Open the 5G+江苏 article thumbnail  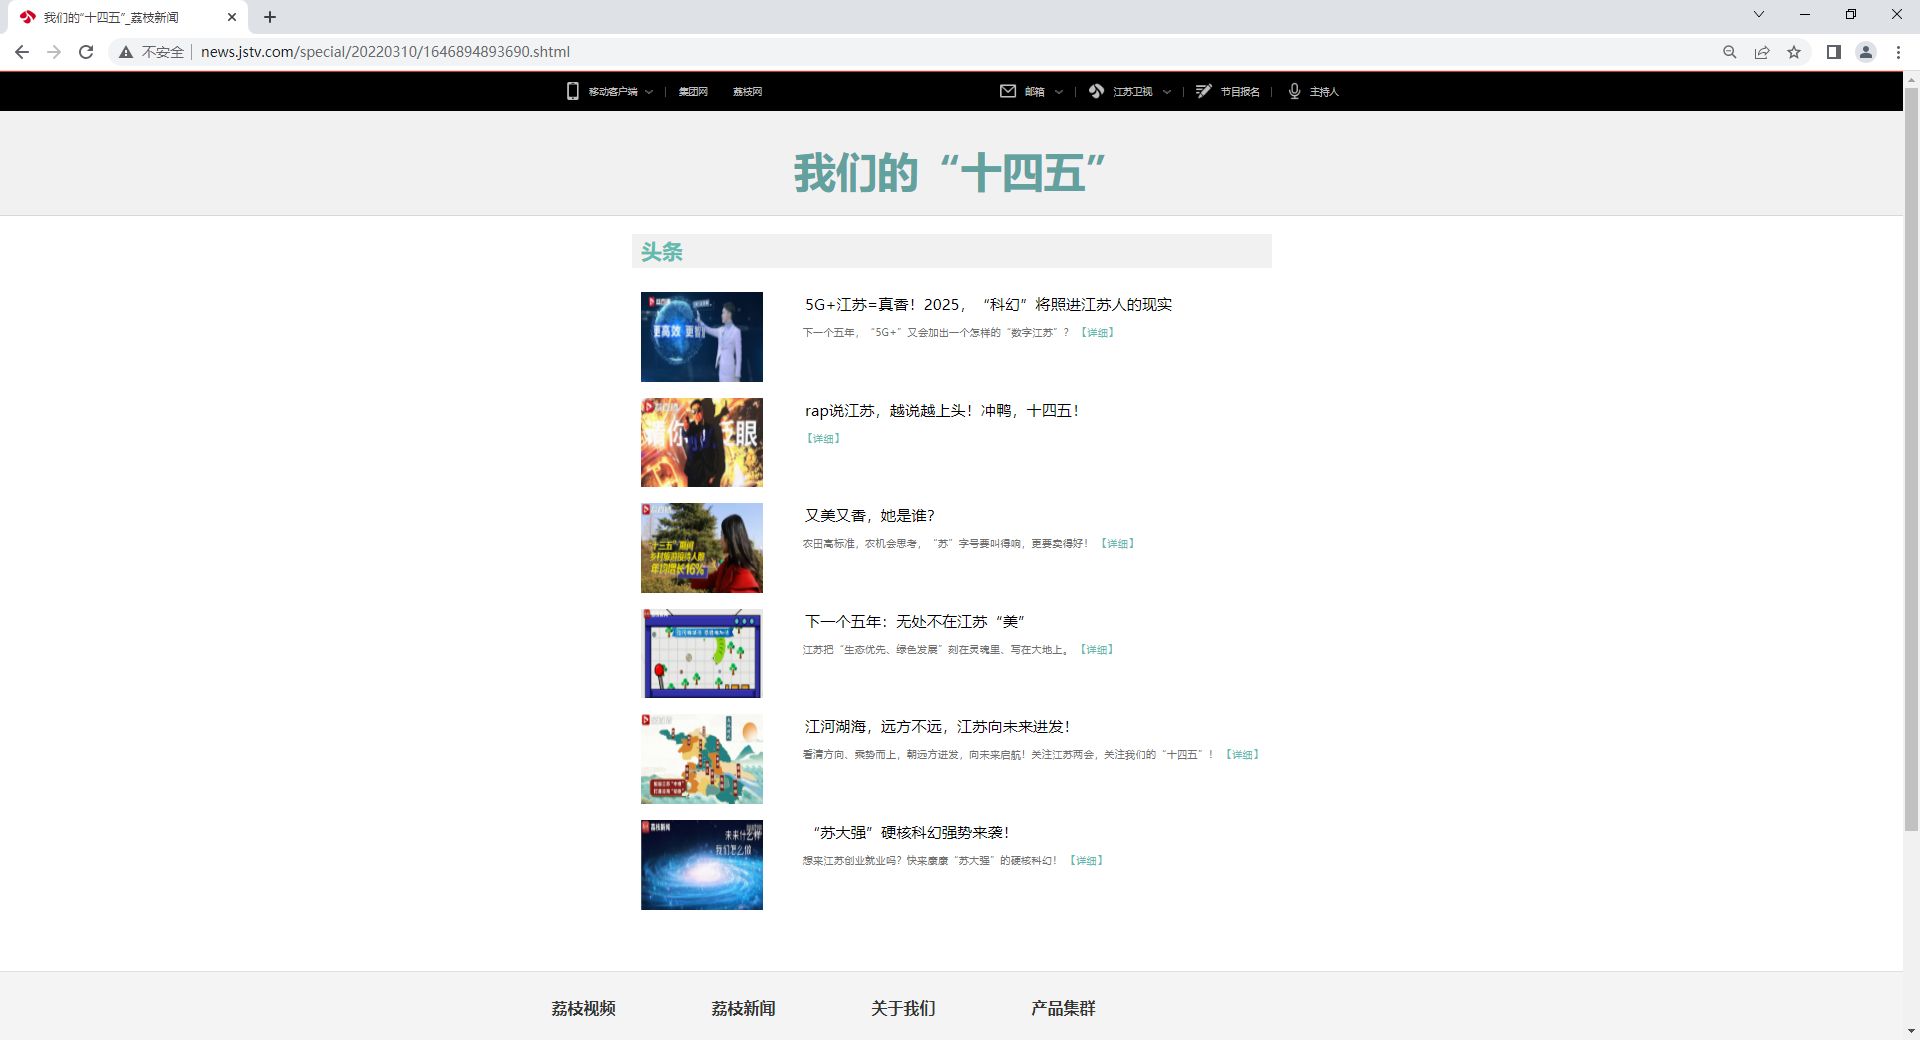click(x=701, y=337)
